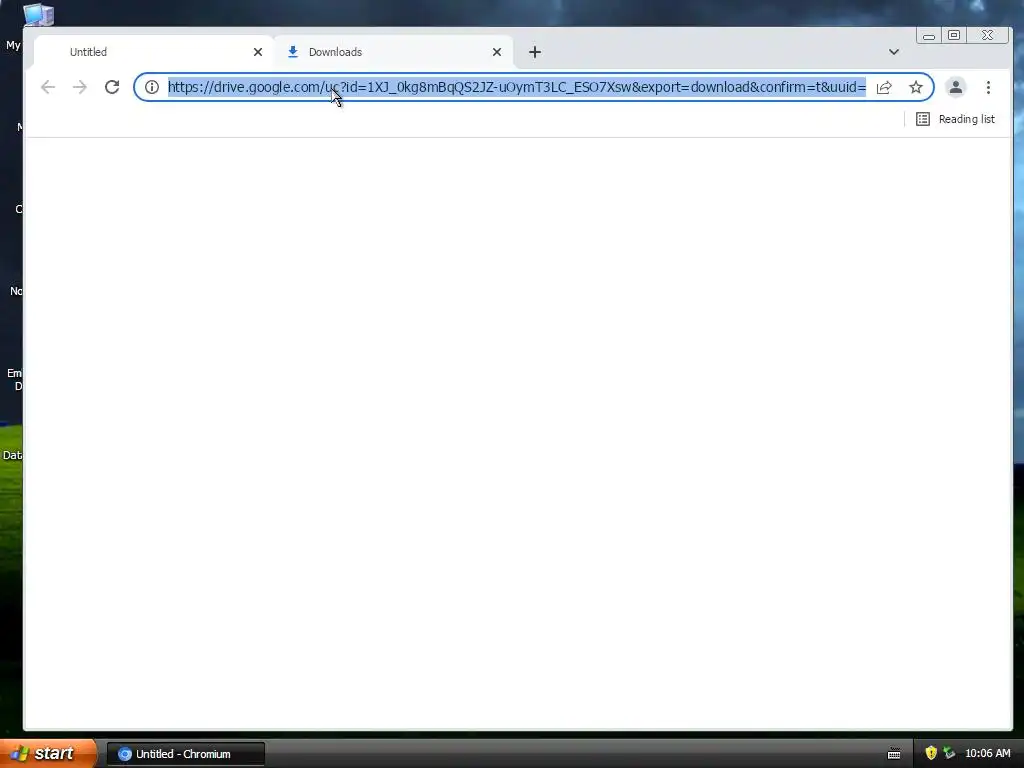Screen dimensions: 1024x768
Task: Open the security shield tray icon
Action: coord(931,754)
